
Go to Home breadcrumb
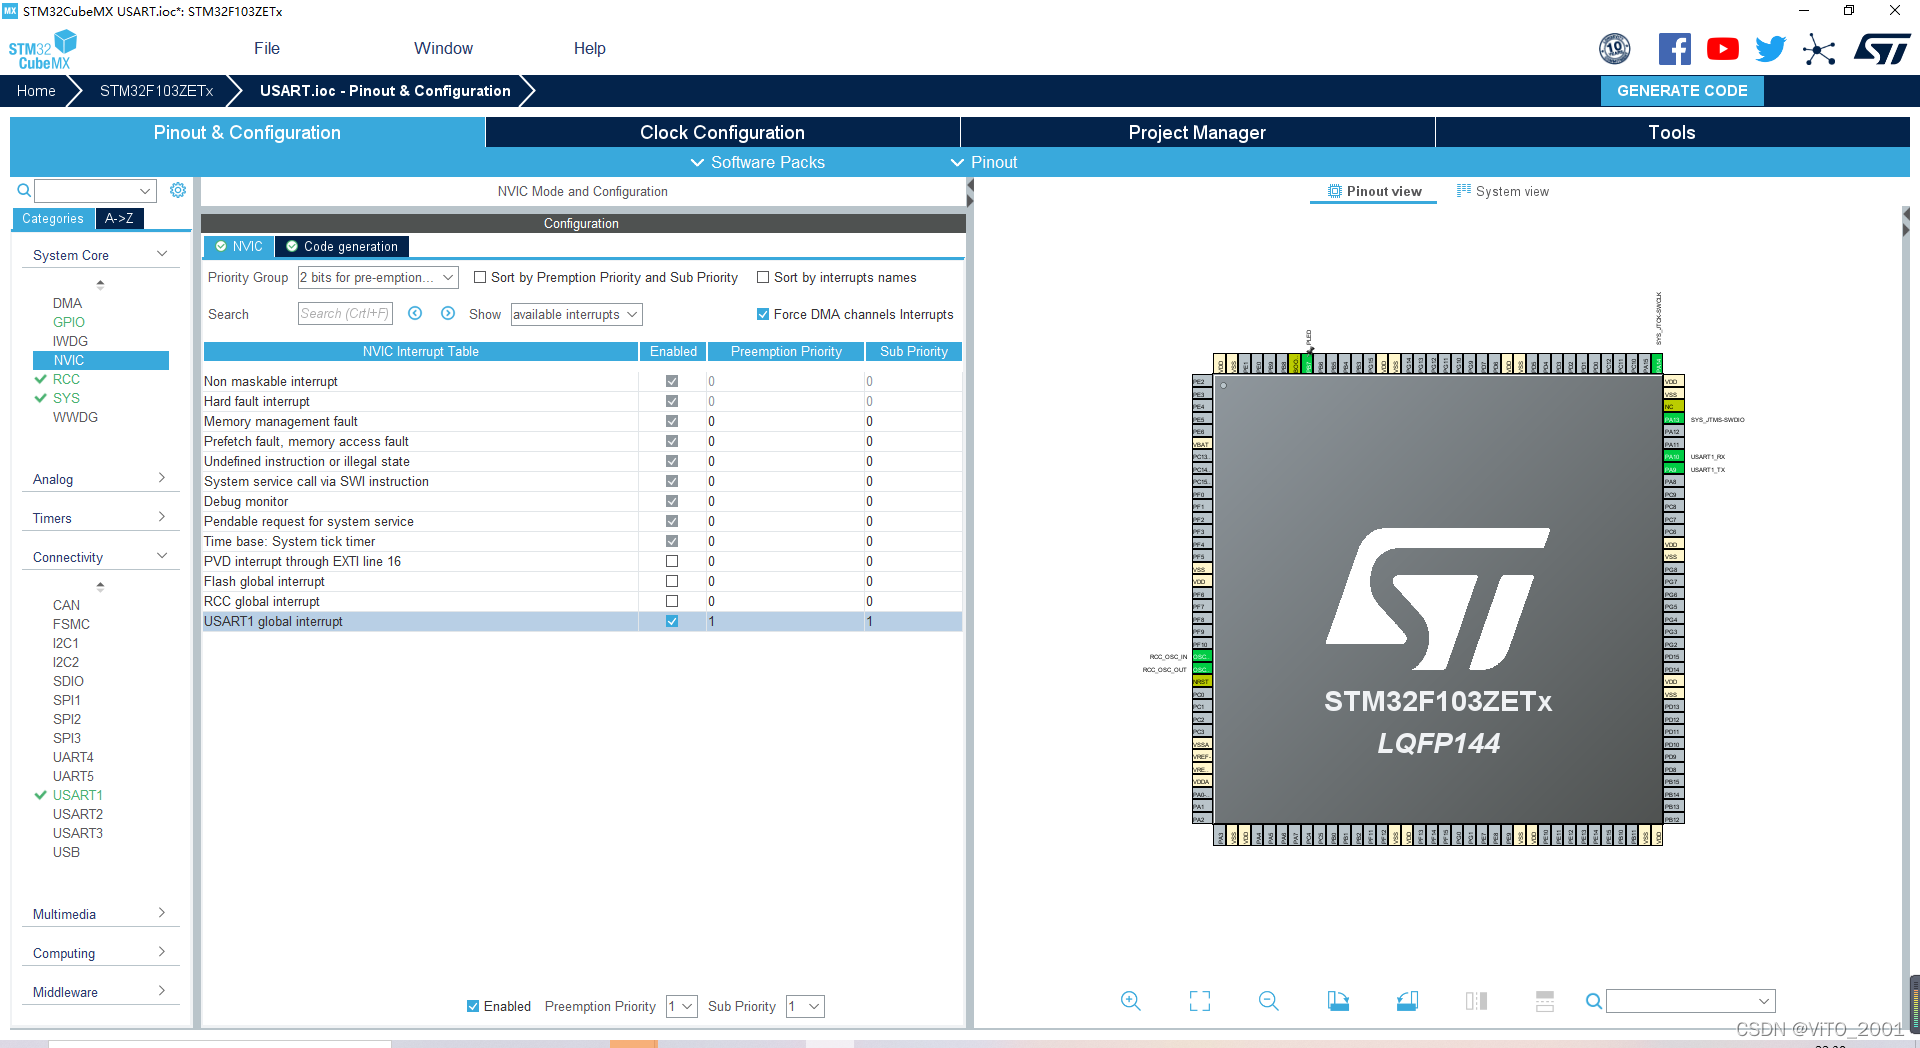coord(36,90)
